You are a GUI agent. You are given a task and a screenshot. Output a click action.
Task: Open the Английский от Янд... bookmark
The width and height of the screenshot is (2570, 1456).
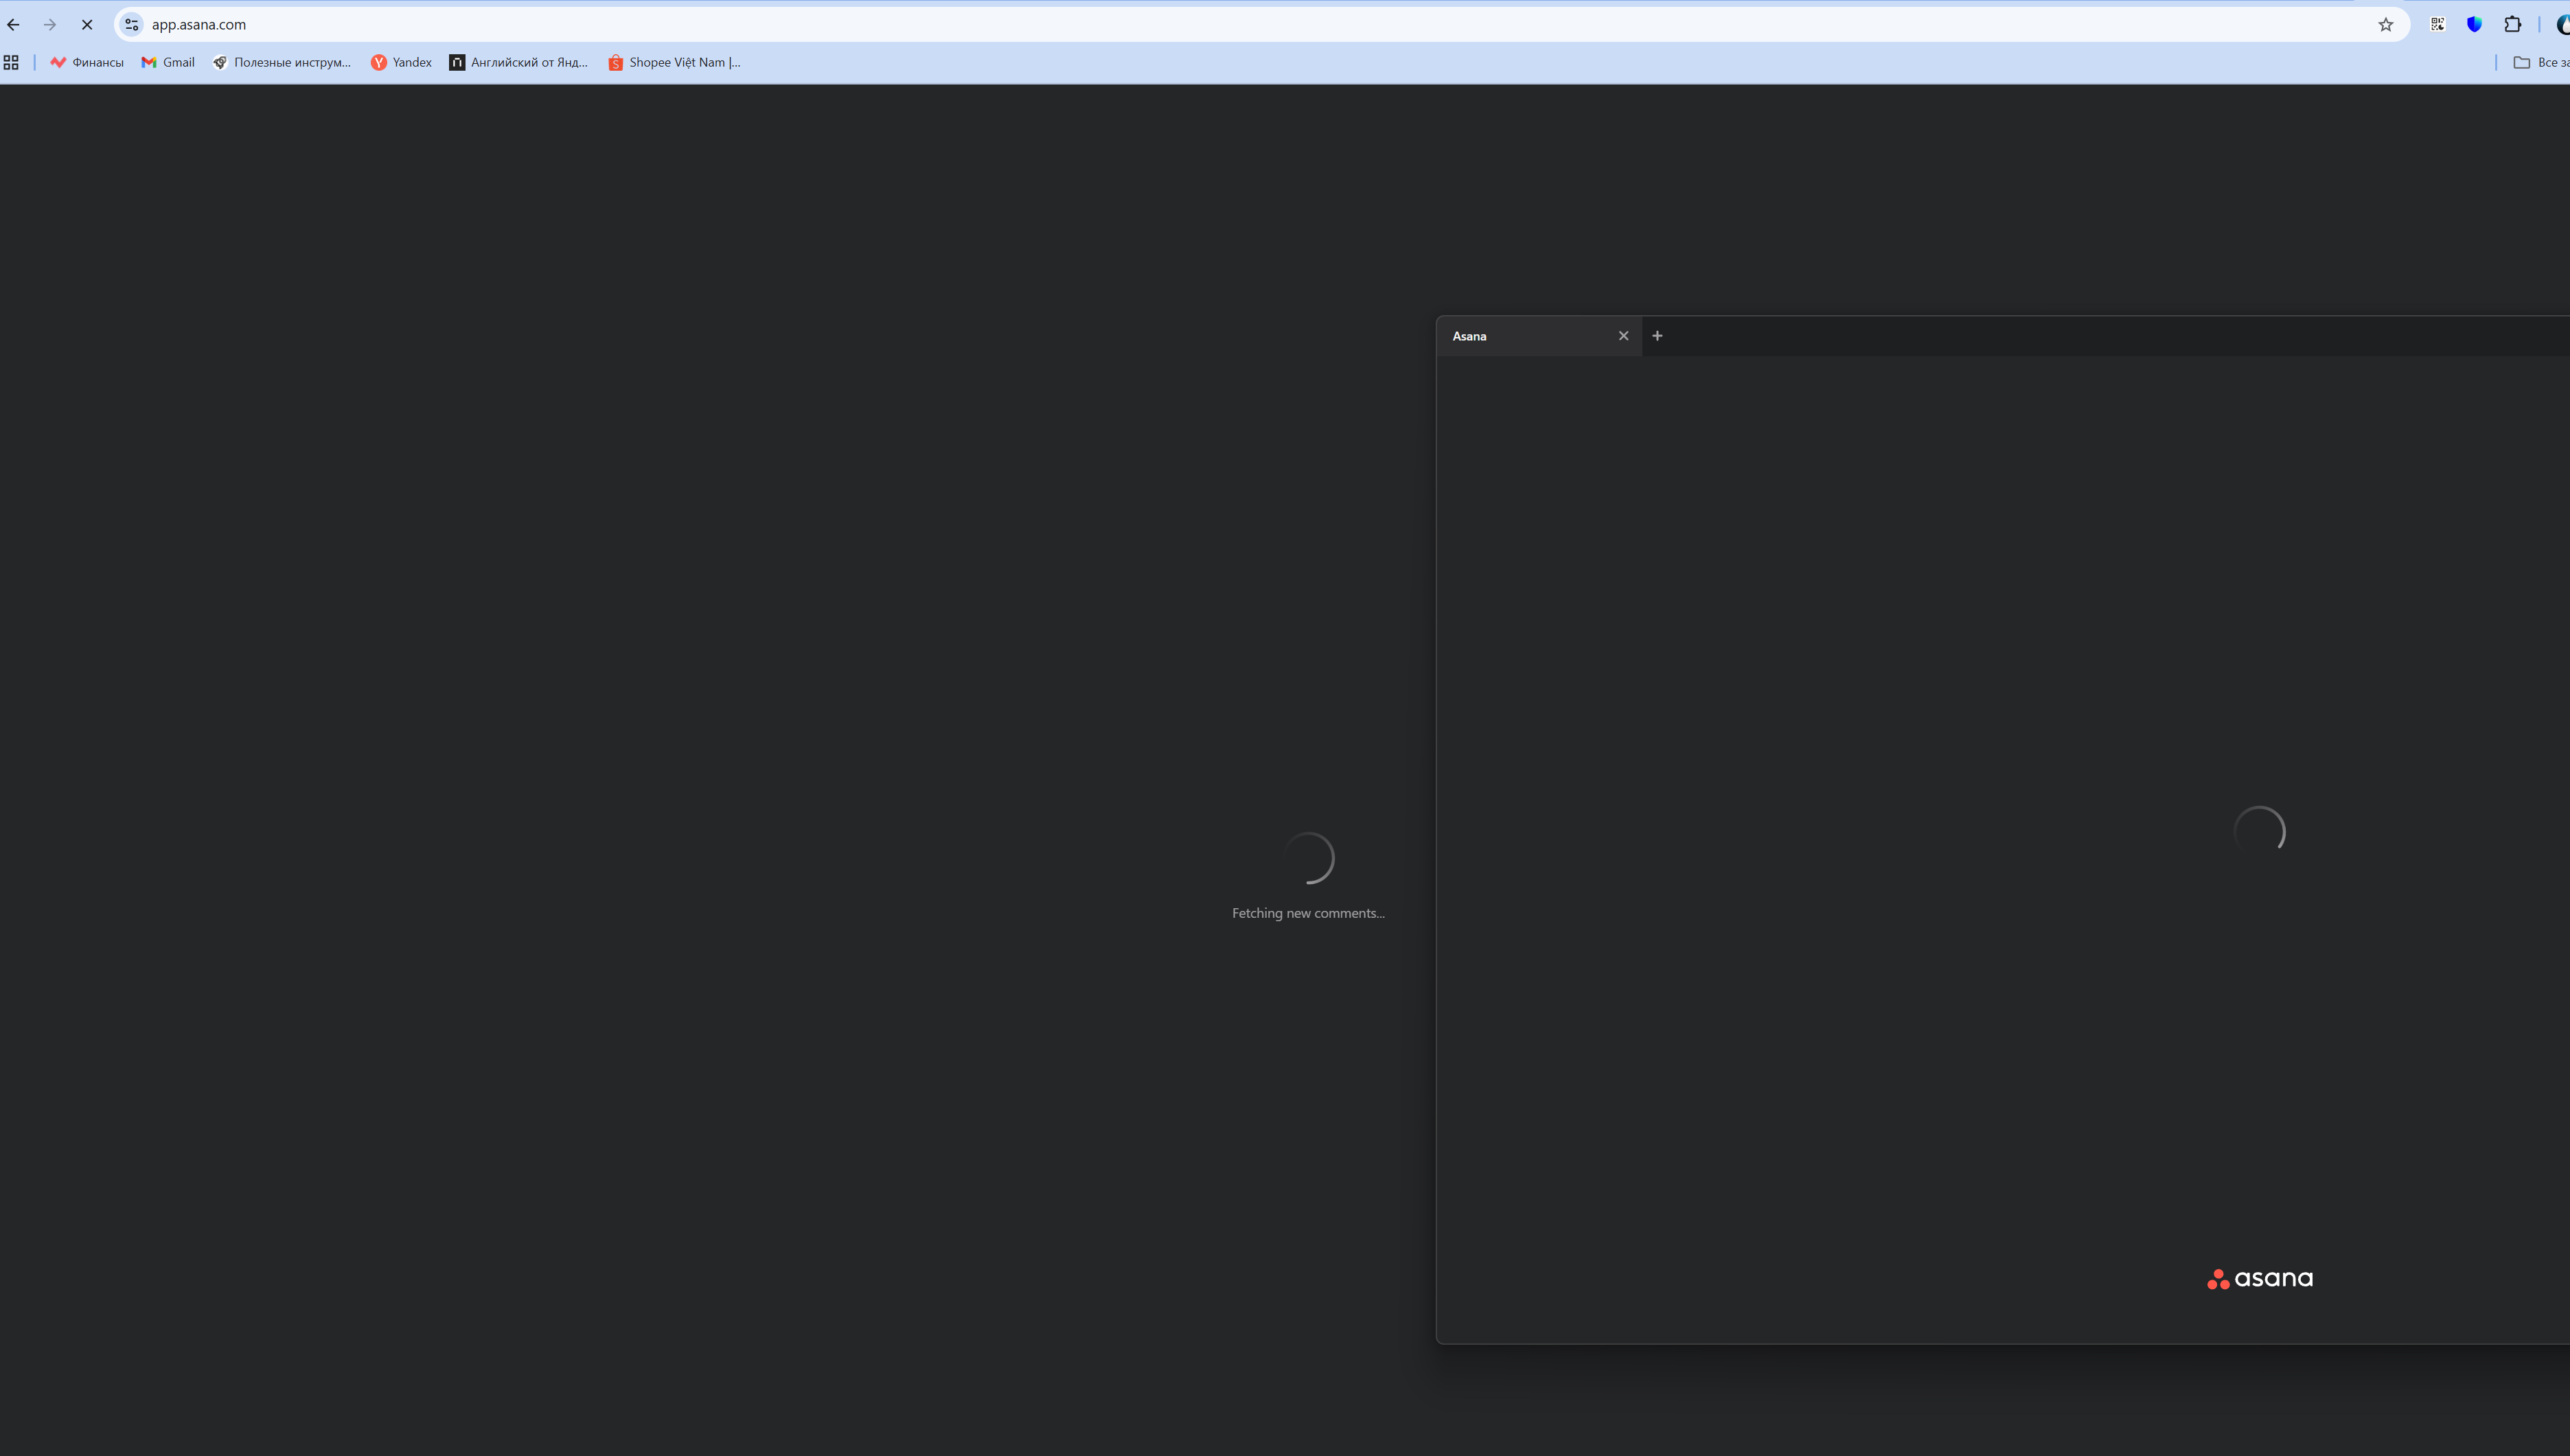point(518,62)
